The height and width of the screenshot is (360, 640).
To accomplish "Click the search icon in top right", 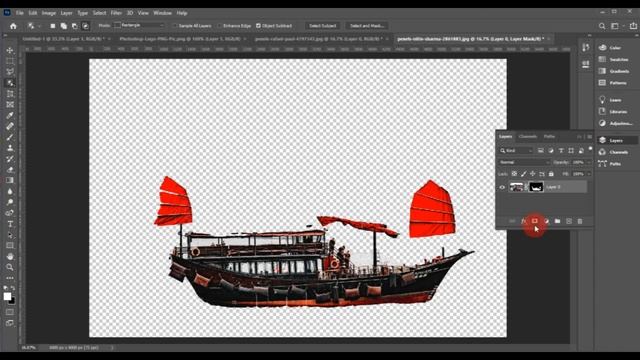I will click(x=602, y=26).
